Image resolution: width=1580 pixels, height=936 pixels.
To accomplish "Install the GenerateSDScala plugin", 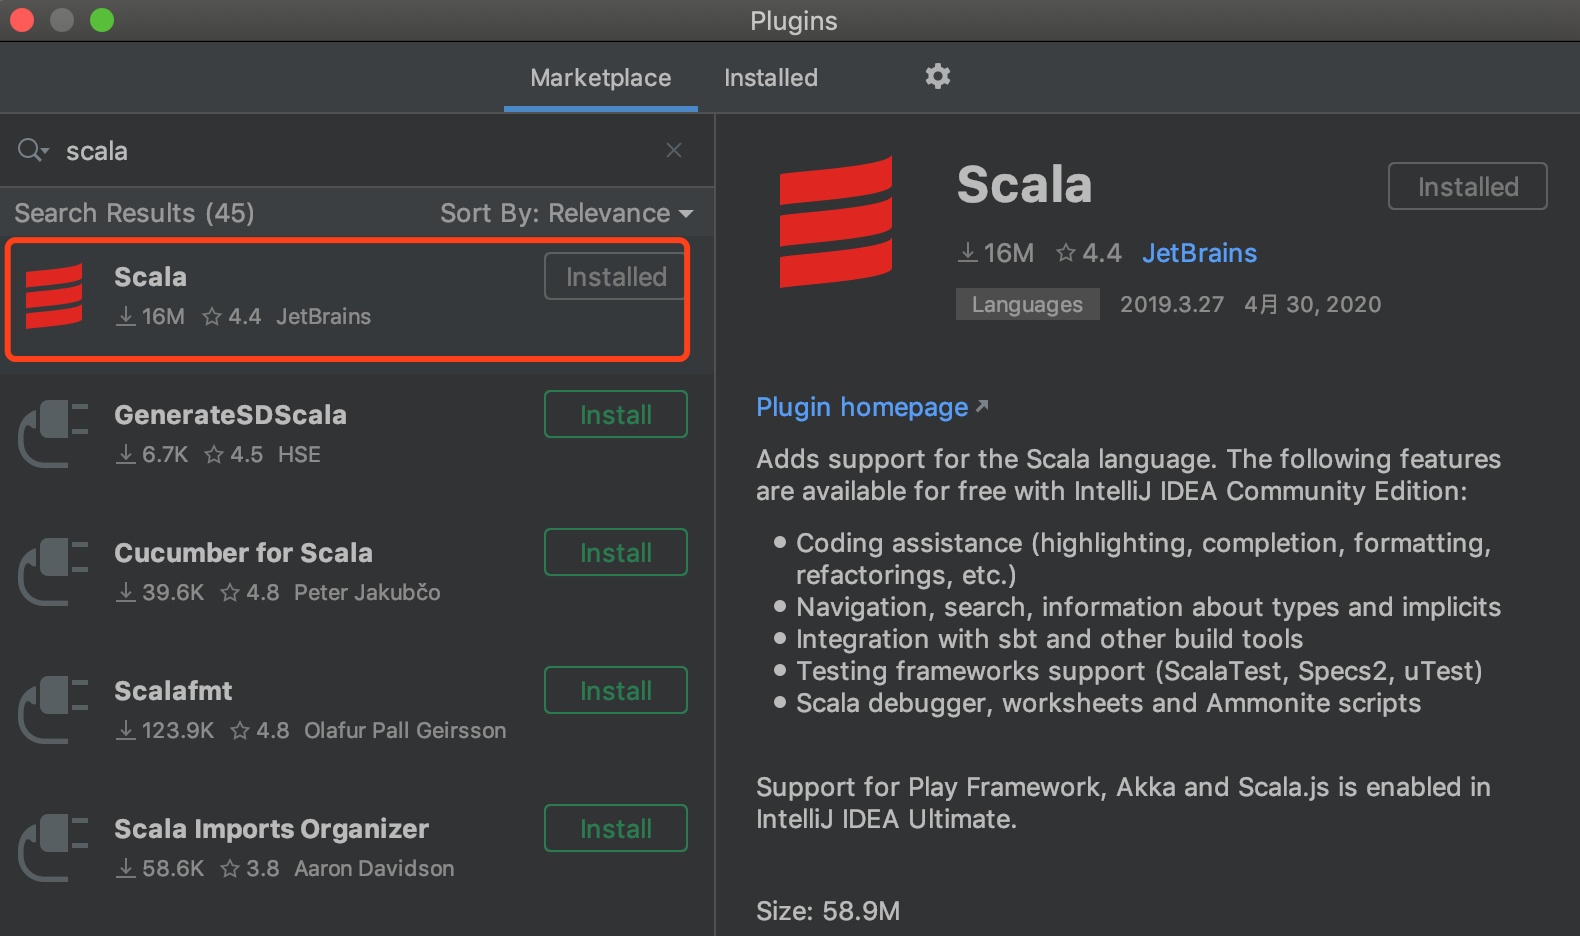I will (x=615, y=415).
